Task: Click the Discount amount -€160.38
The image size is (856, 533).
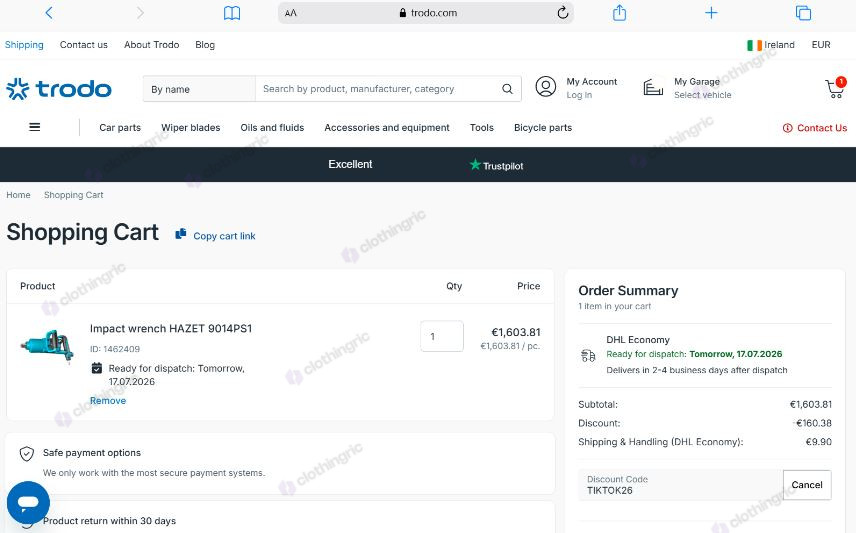Action: (812, 423)
